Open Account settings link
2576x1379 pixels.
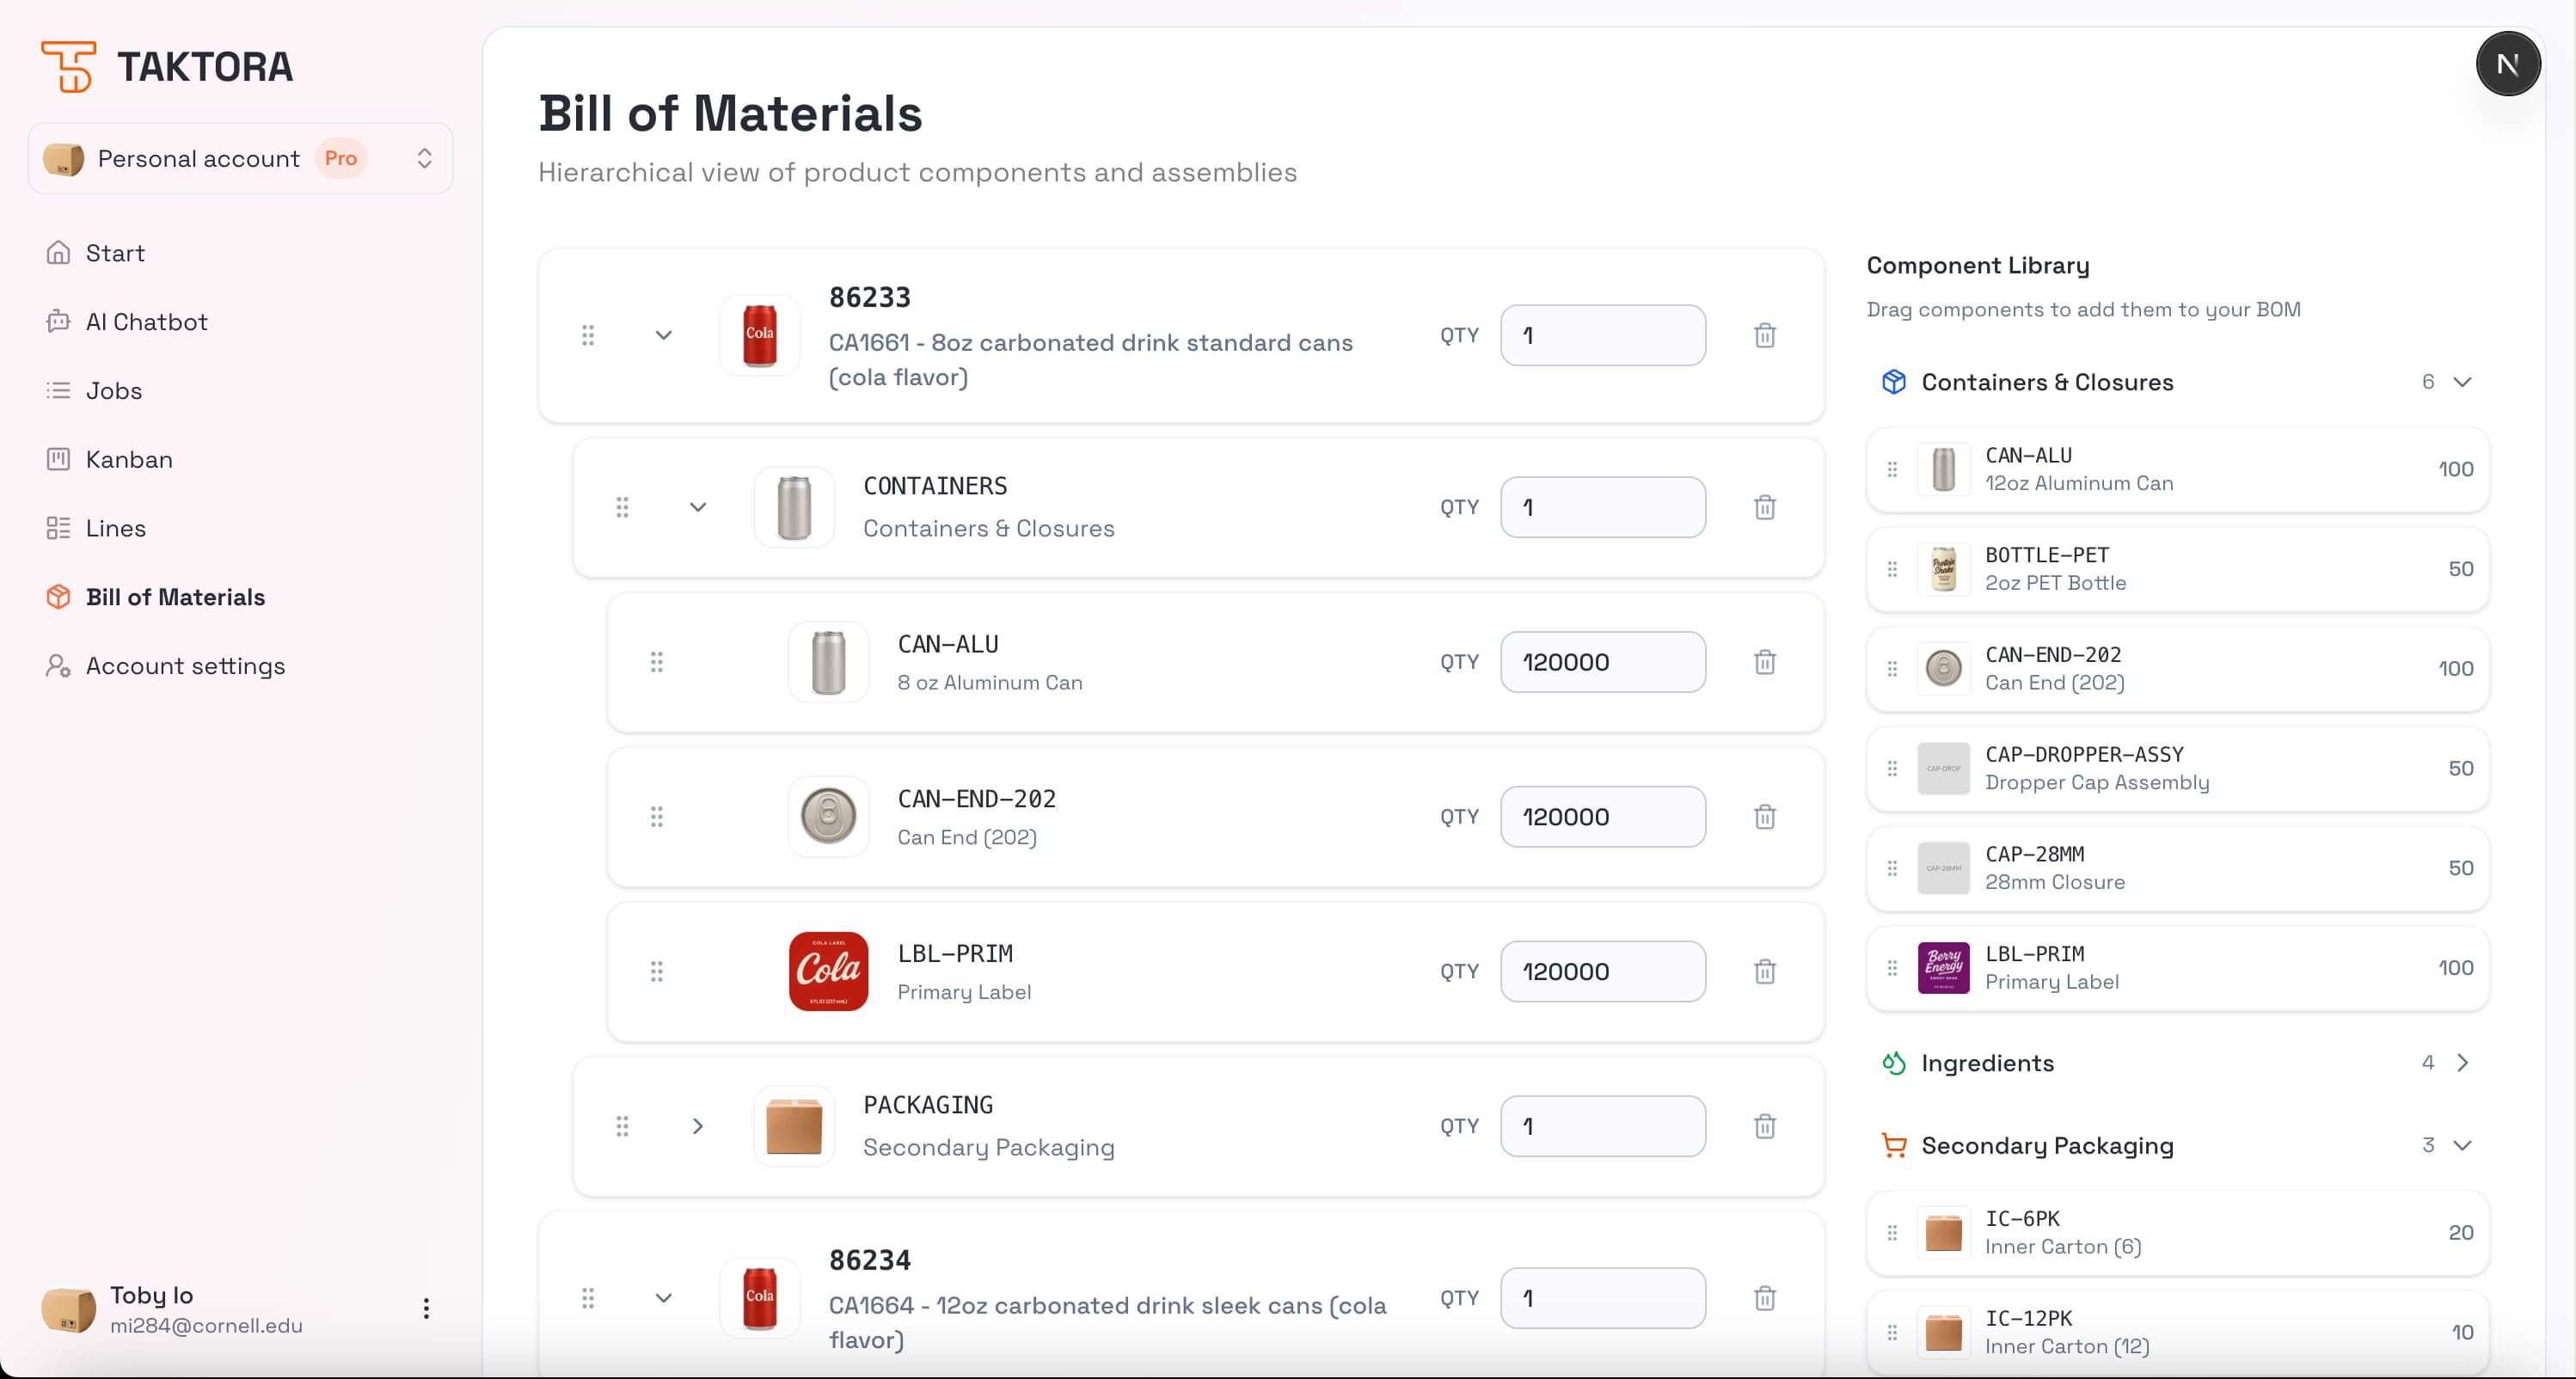coord(185,666)
